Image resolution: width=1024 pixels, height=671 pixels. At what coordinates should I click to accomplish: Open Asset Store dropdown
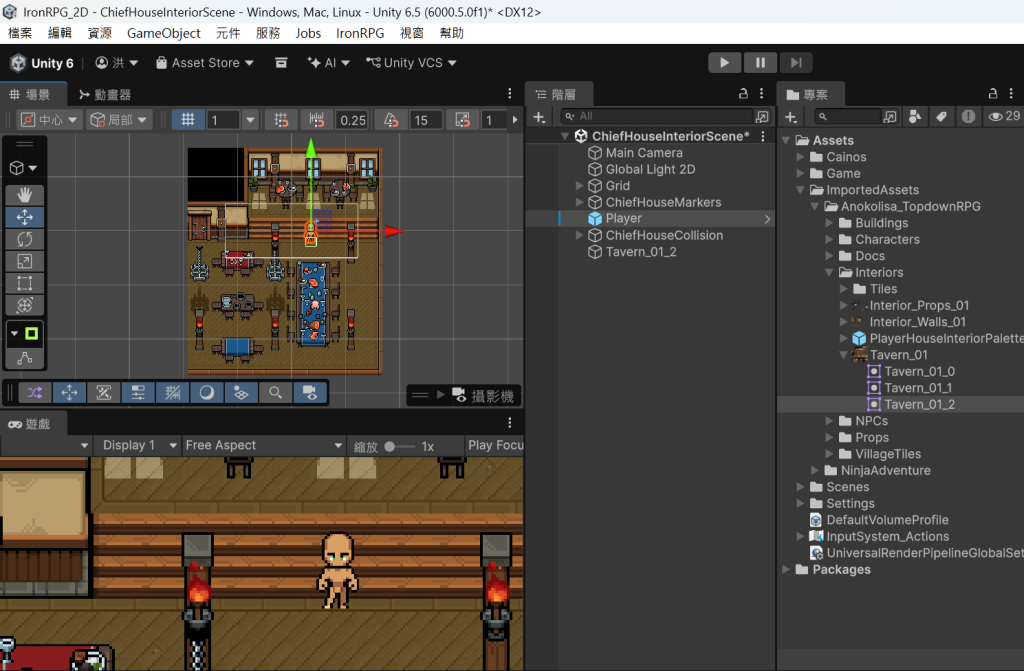[x=204, y=63]
